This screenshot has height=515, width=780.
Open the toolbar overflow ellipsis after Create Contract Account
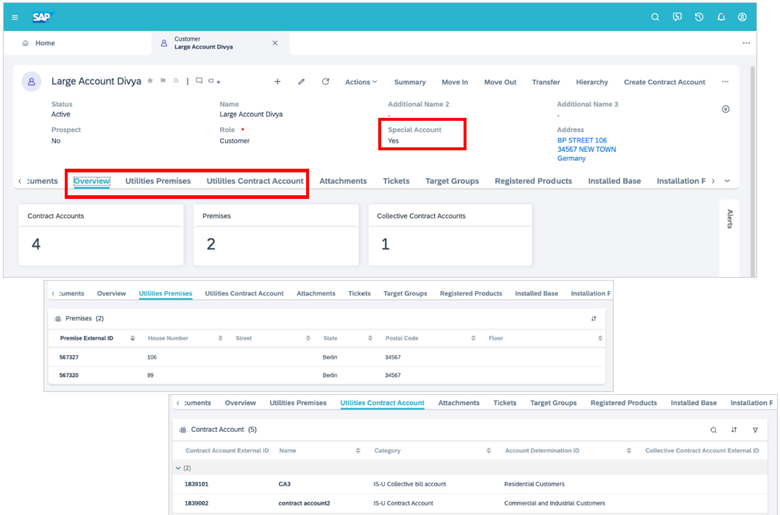tap(725, 82)
